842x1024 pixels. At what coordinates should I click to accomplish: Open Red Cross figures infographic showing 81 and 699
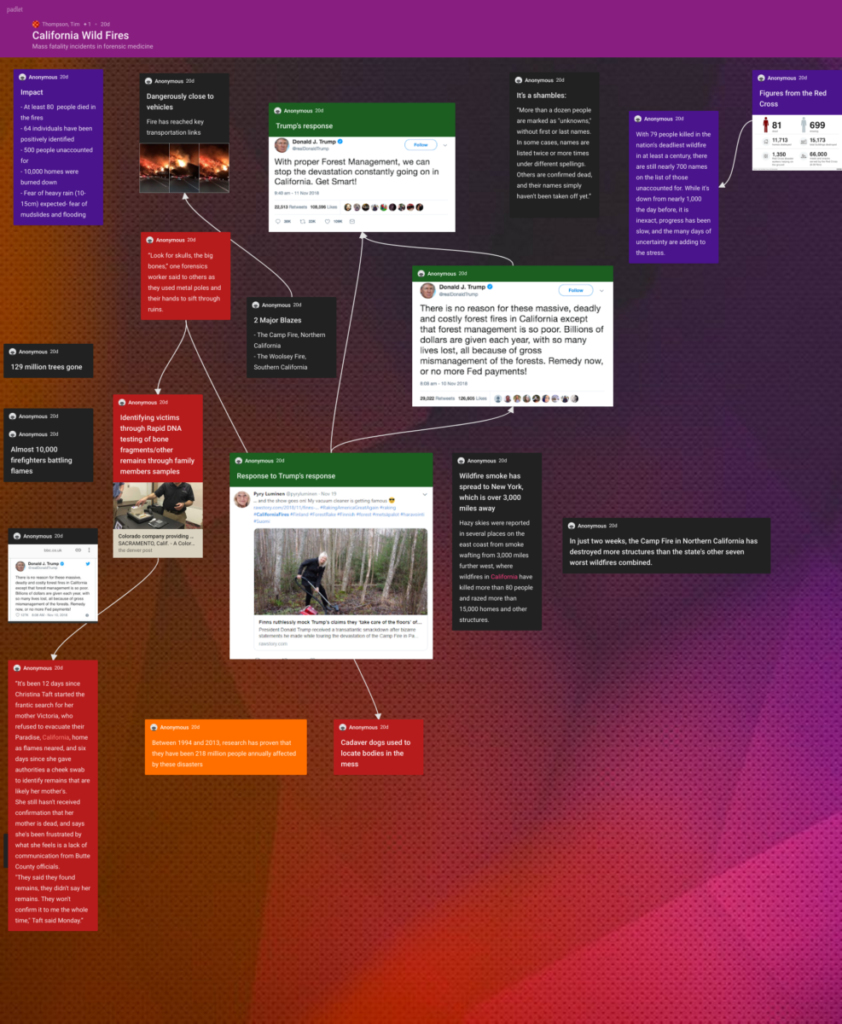[x=797, y=143]
